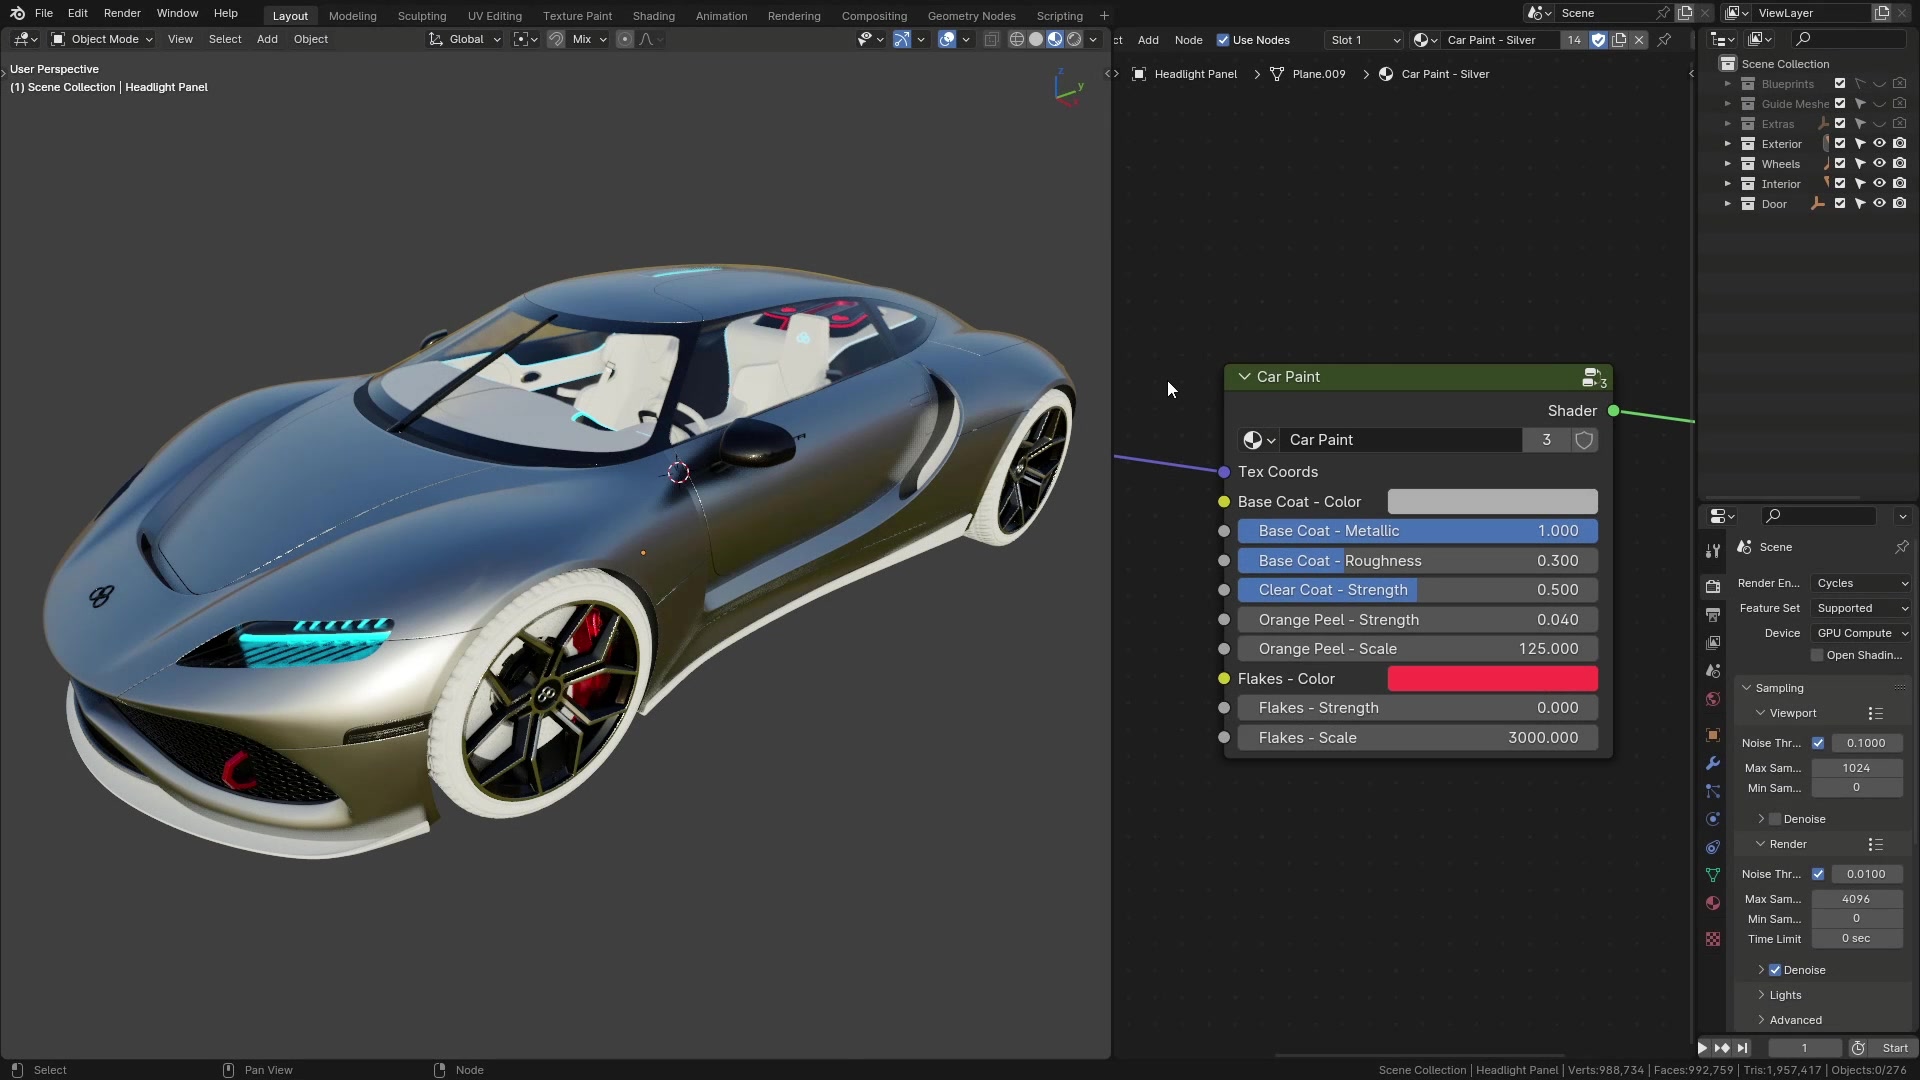Open Object Mode selector dropdown

tap(102, 39)
